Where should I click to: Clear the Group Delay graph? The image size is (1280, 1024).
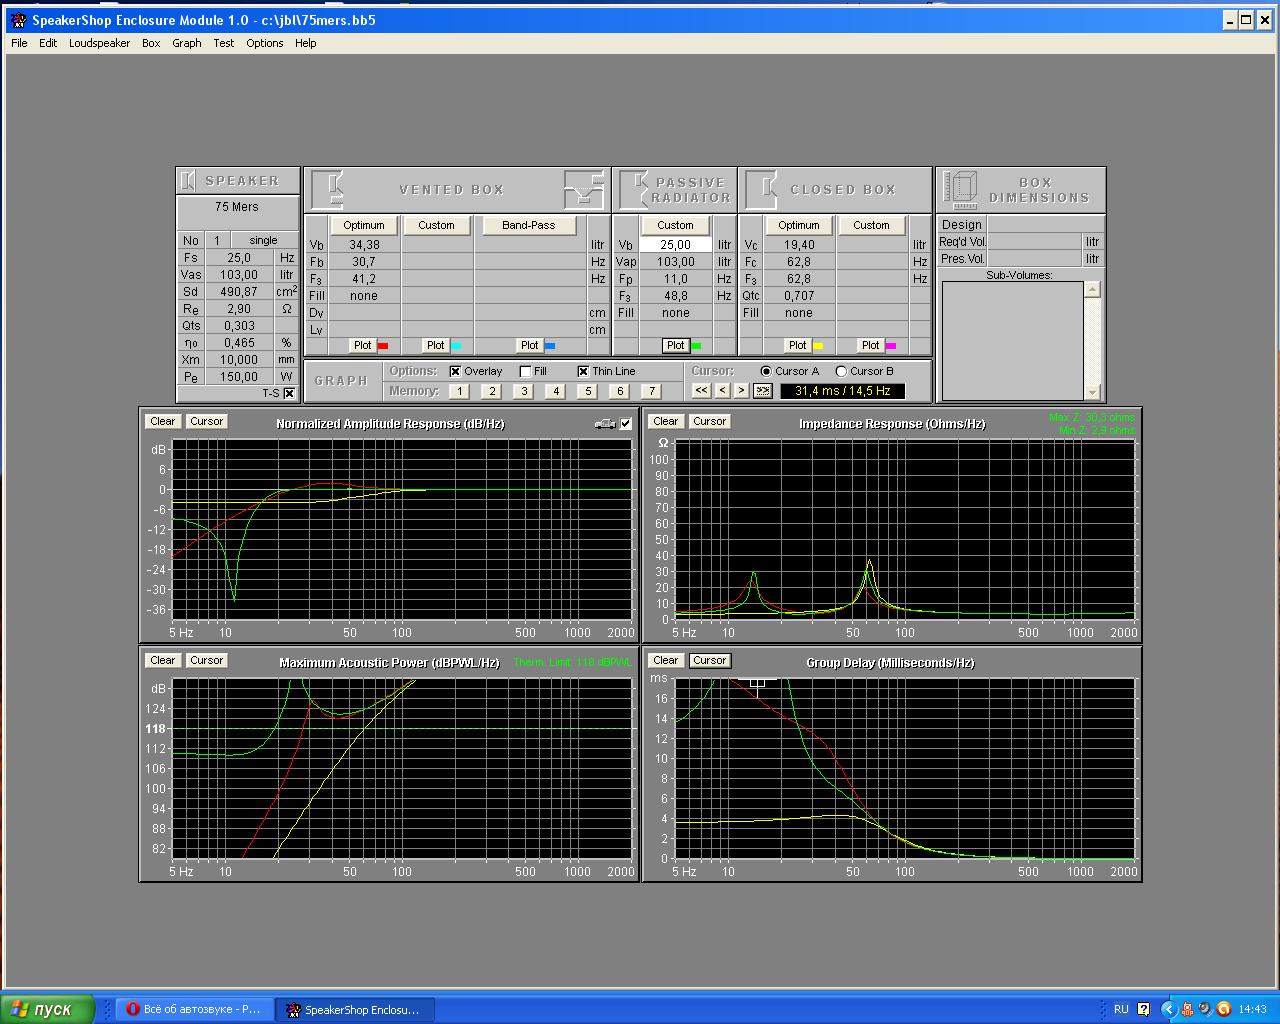pyautogui.click(x=666, y=660)
